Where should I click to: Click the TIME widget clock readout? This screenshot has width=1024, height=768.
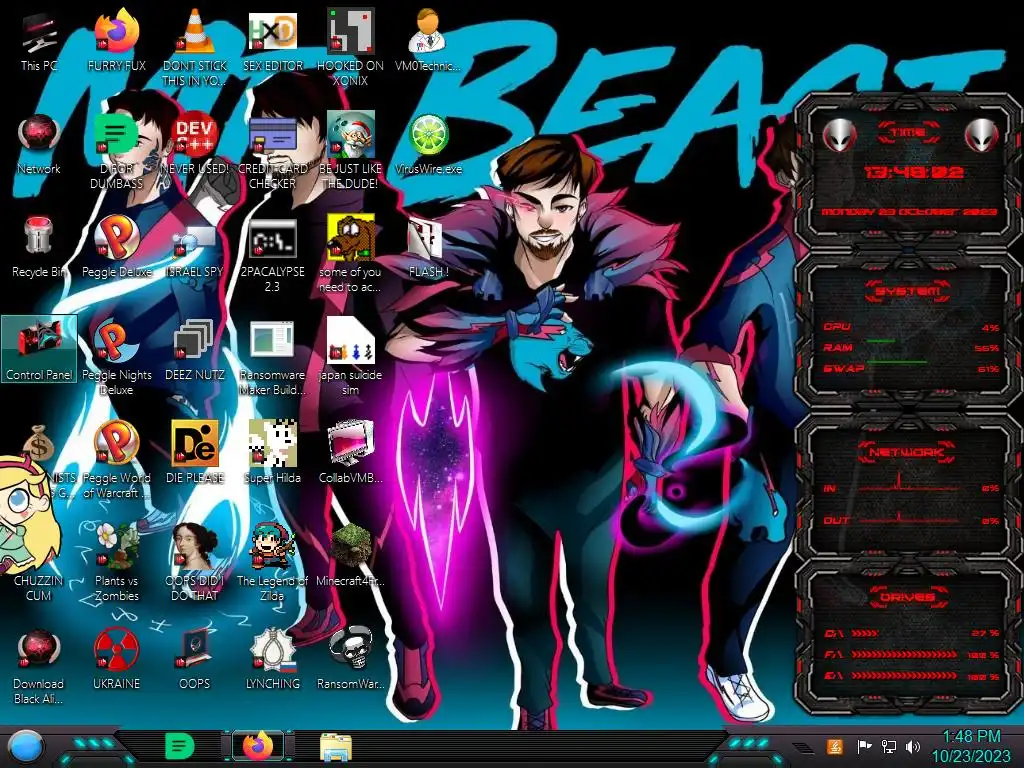913,172
